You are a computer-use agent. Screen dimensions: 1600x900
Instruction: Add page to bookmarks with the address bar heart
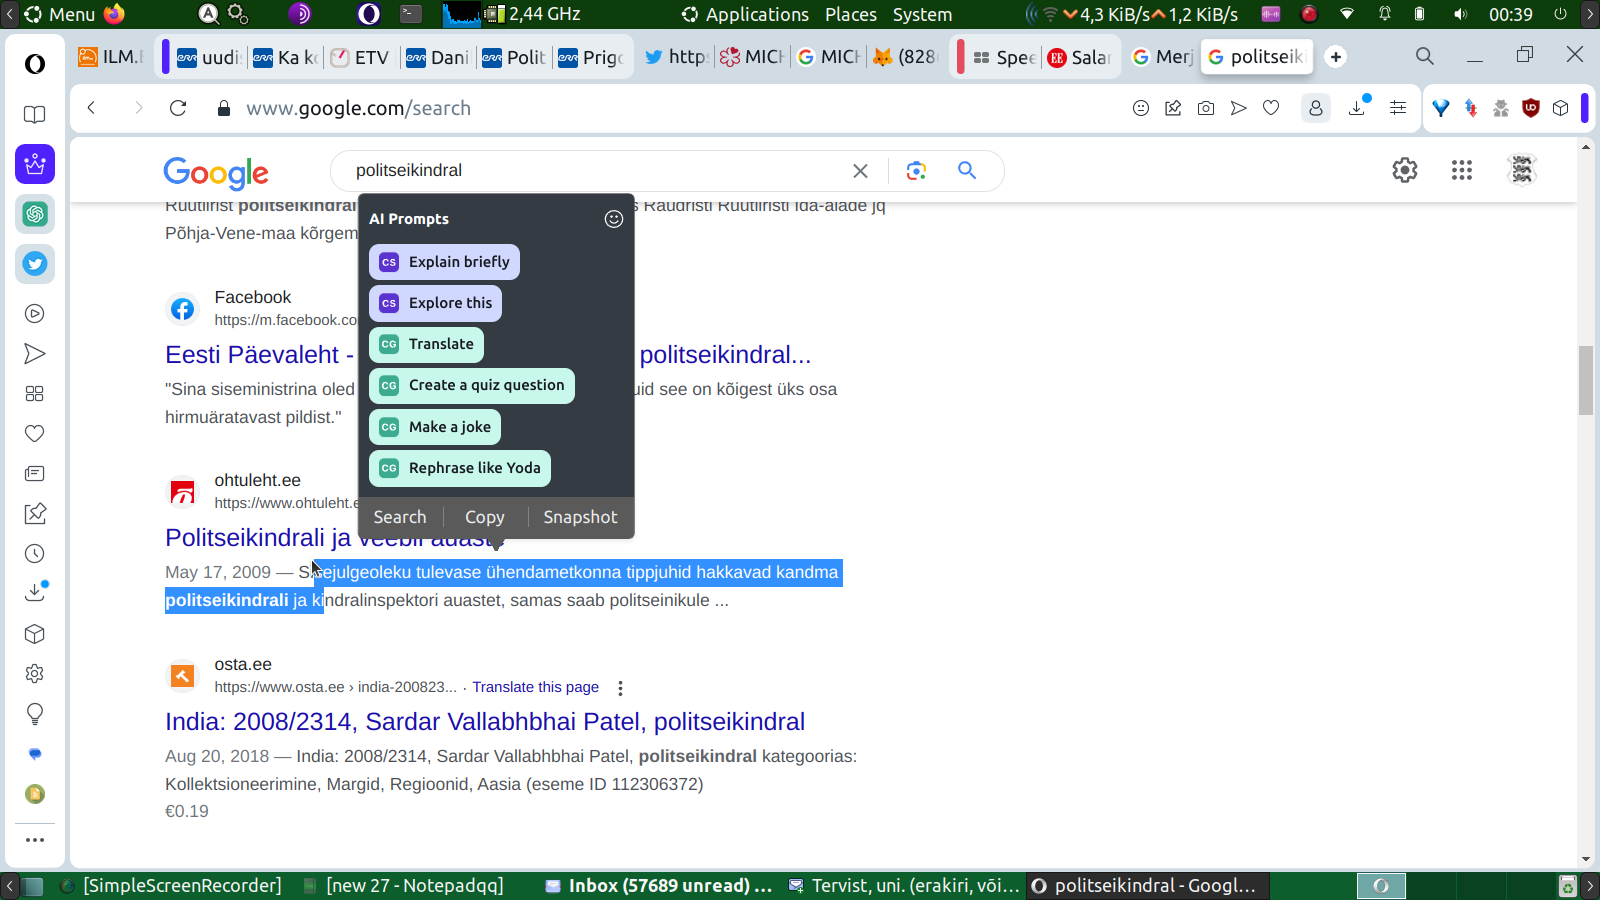pyautogui.click(x=1271, y=108)
